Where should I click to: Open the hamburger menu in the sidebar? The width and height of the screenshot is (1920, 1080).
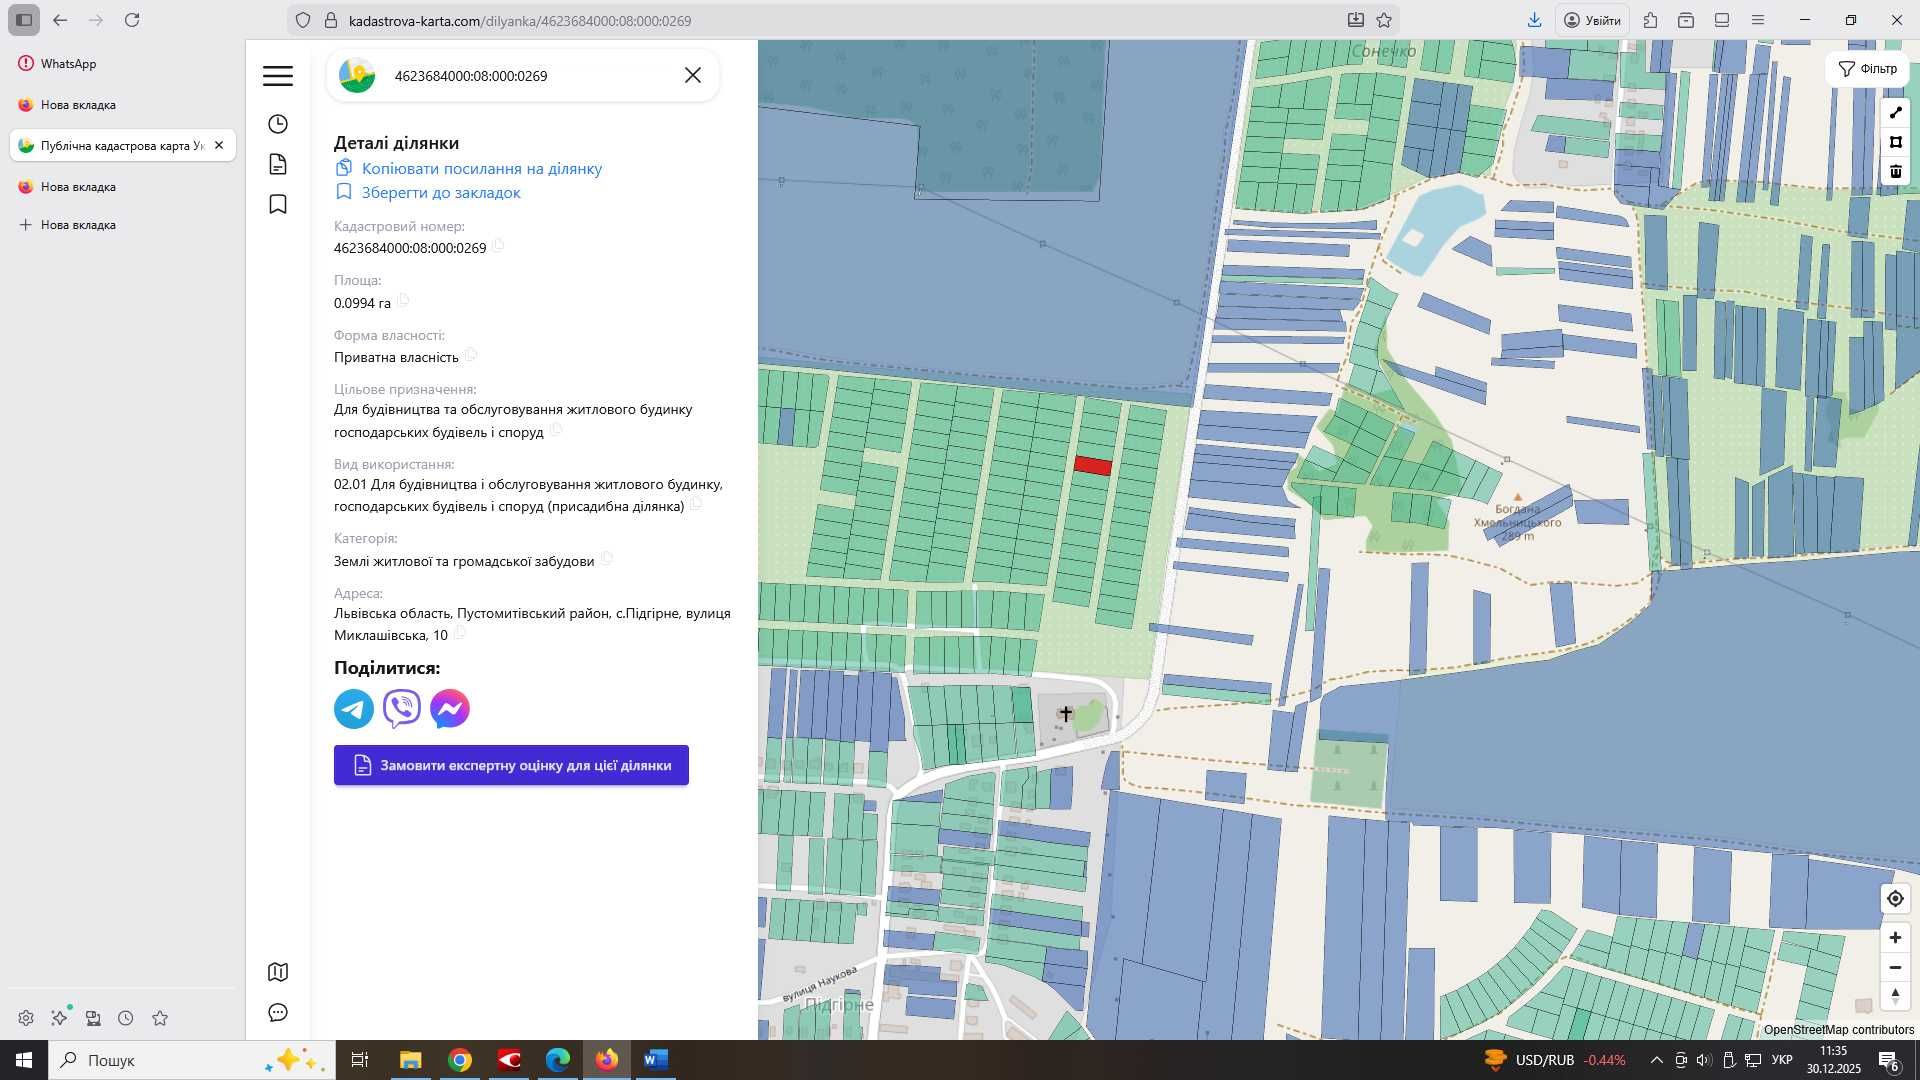[x=278, y=76]
